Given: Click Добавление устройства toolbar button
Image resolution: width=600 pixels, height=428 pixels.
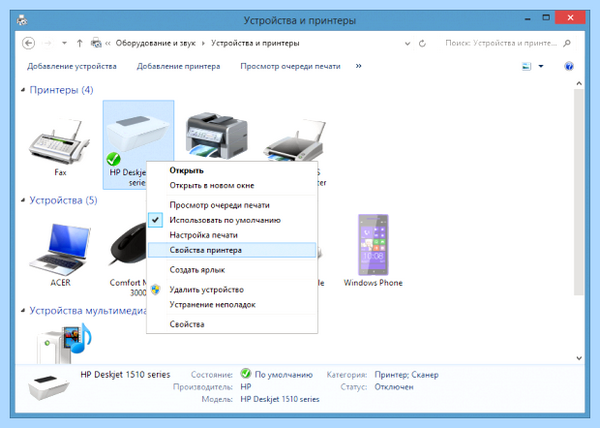Looking at the screenshot, I should coord(72,66).
